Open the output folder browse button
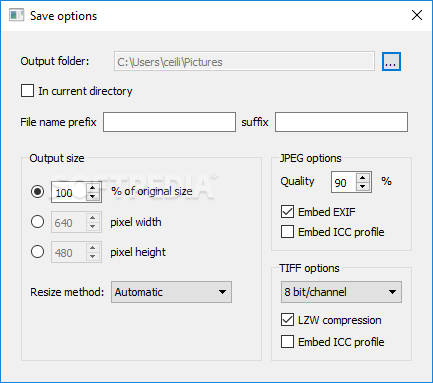The image size is (433, 383). point(391,62)
